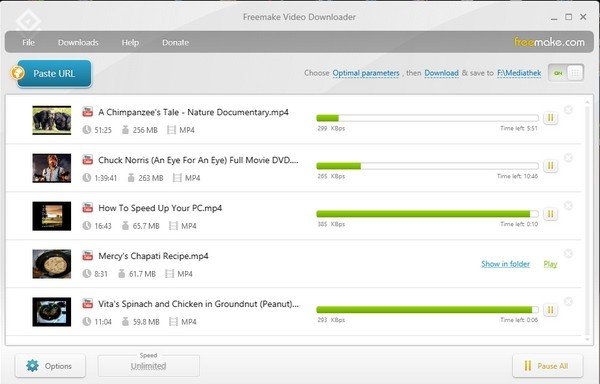Viewport: 600px width, 384px height.
Task: Select title A Chimpanzee's Tale - Nature Documentary.mp4
Action: point(193,112)
